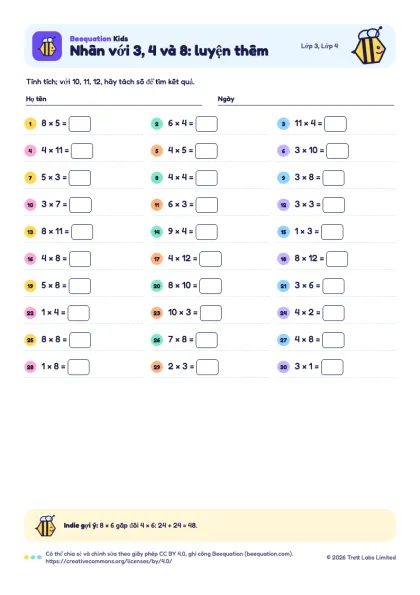Click the answer box for 8 × 12

tap(337, 259)
